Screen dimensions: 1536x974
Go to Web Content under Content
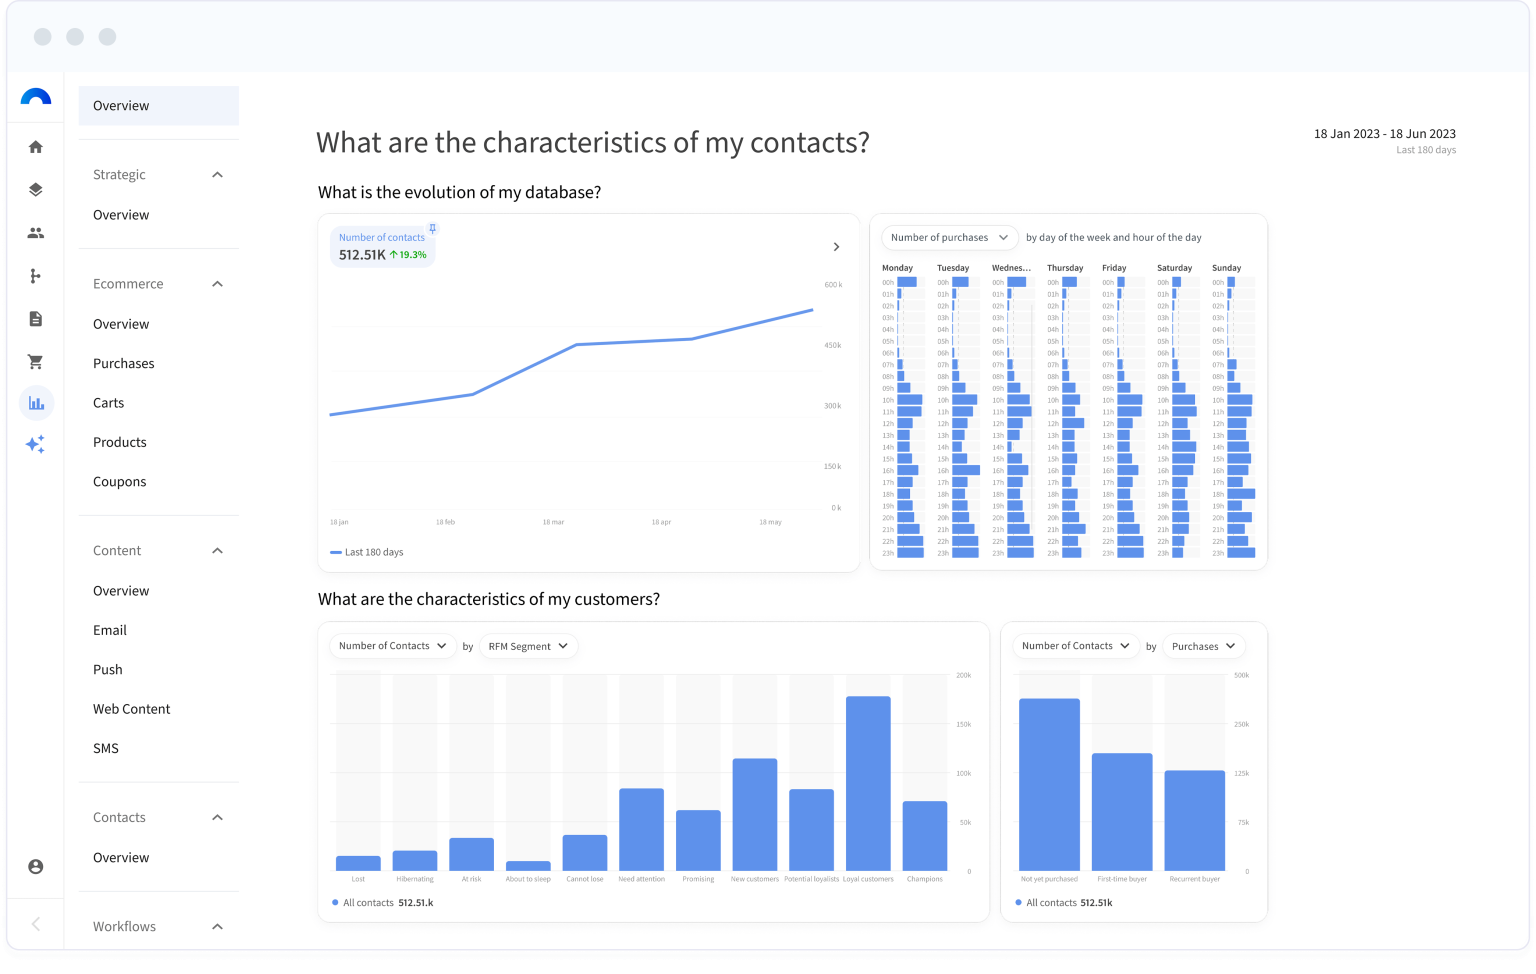pyautogui.click(x=132, y=709)
